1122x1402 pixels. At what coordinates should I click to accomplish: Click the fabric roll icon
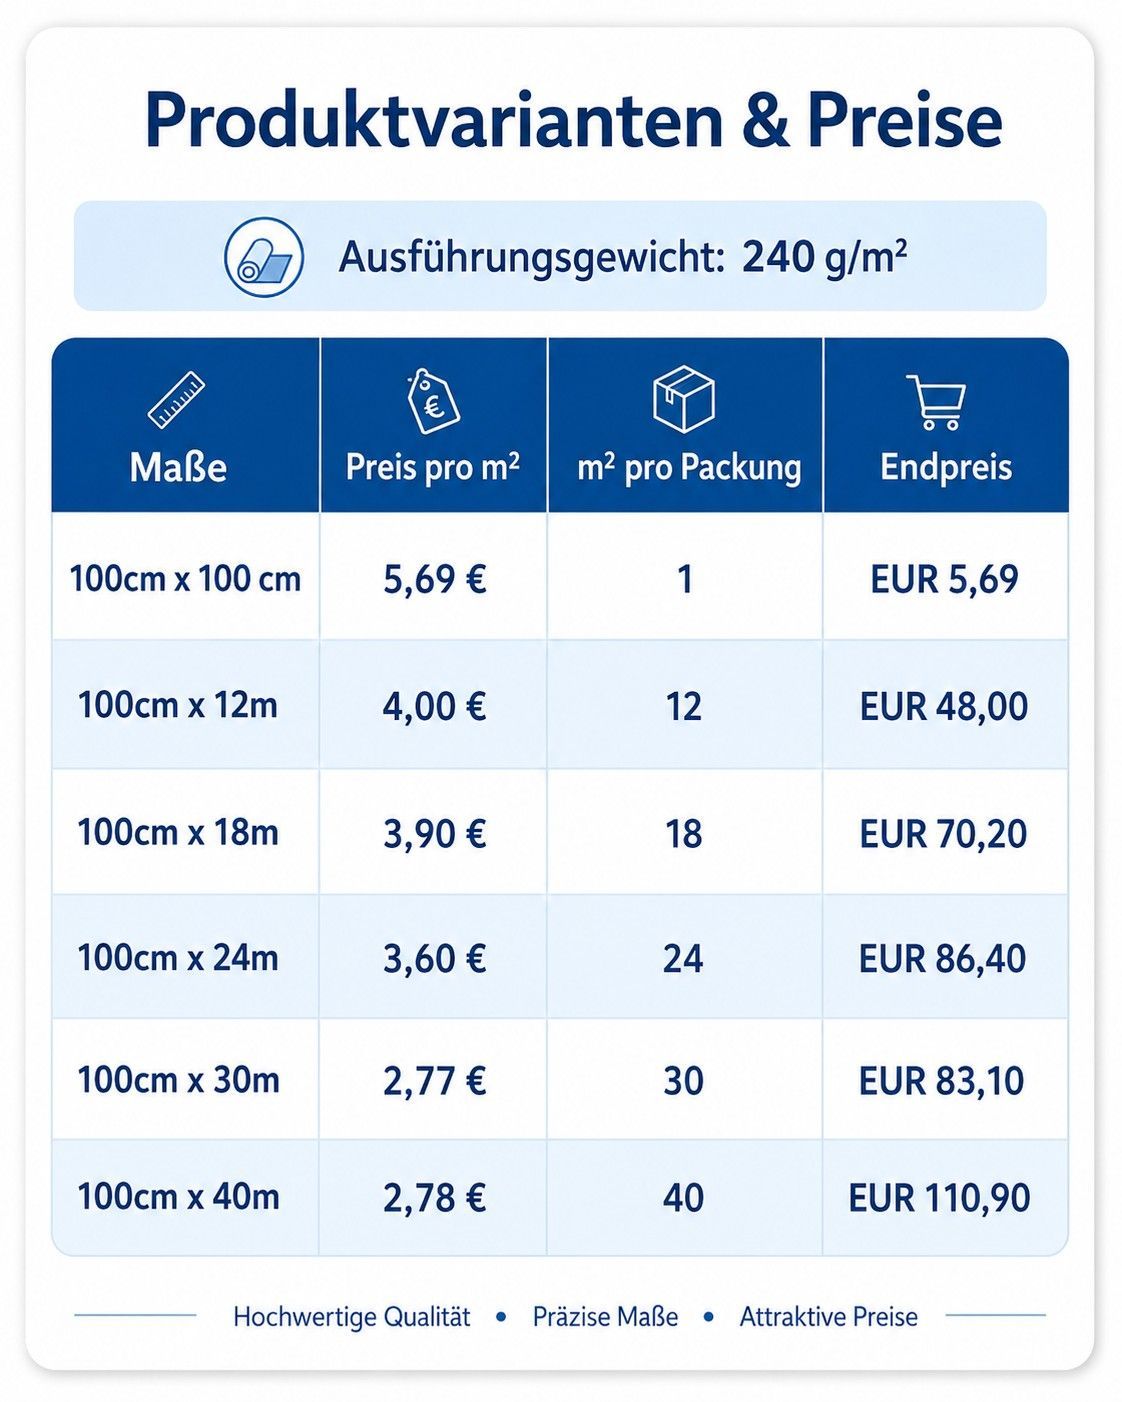click(x=263, y=257)
